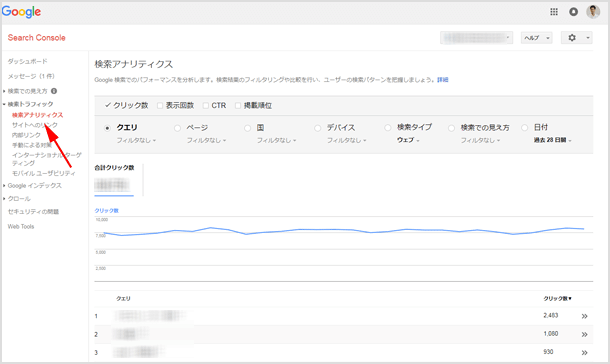Open the blurred site property selector
Image resolution: width=610 pixels, height=364 pixels.
pos(477,38)
